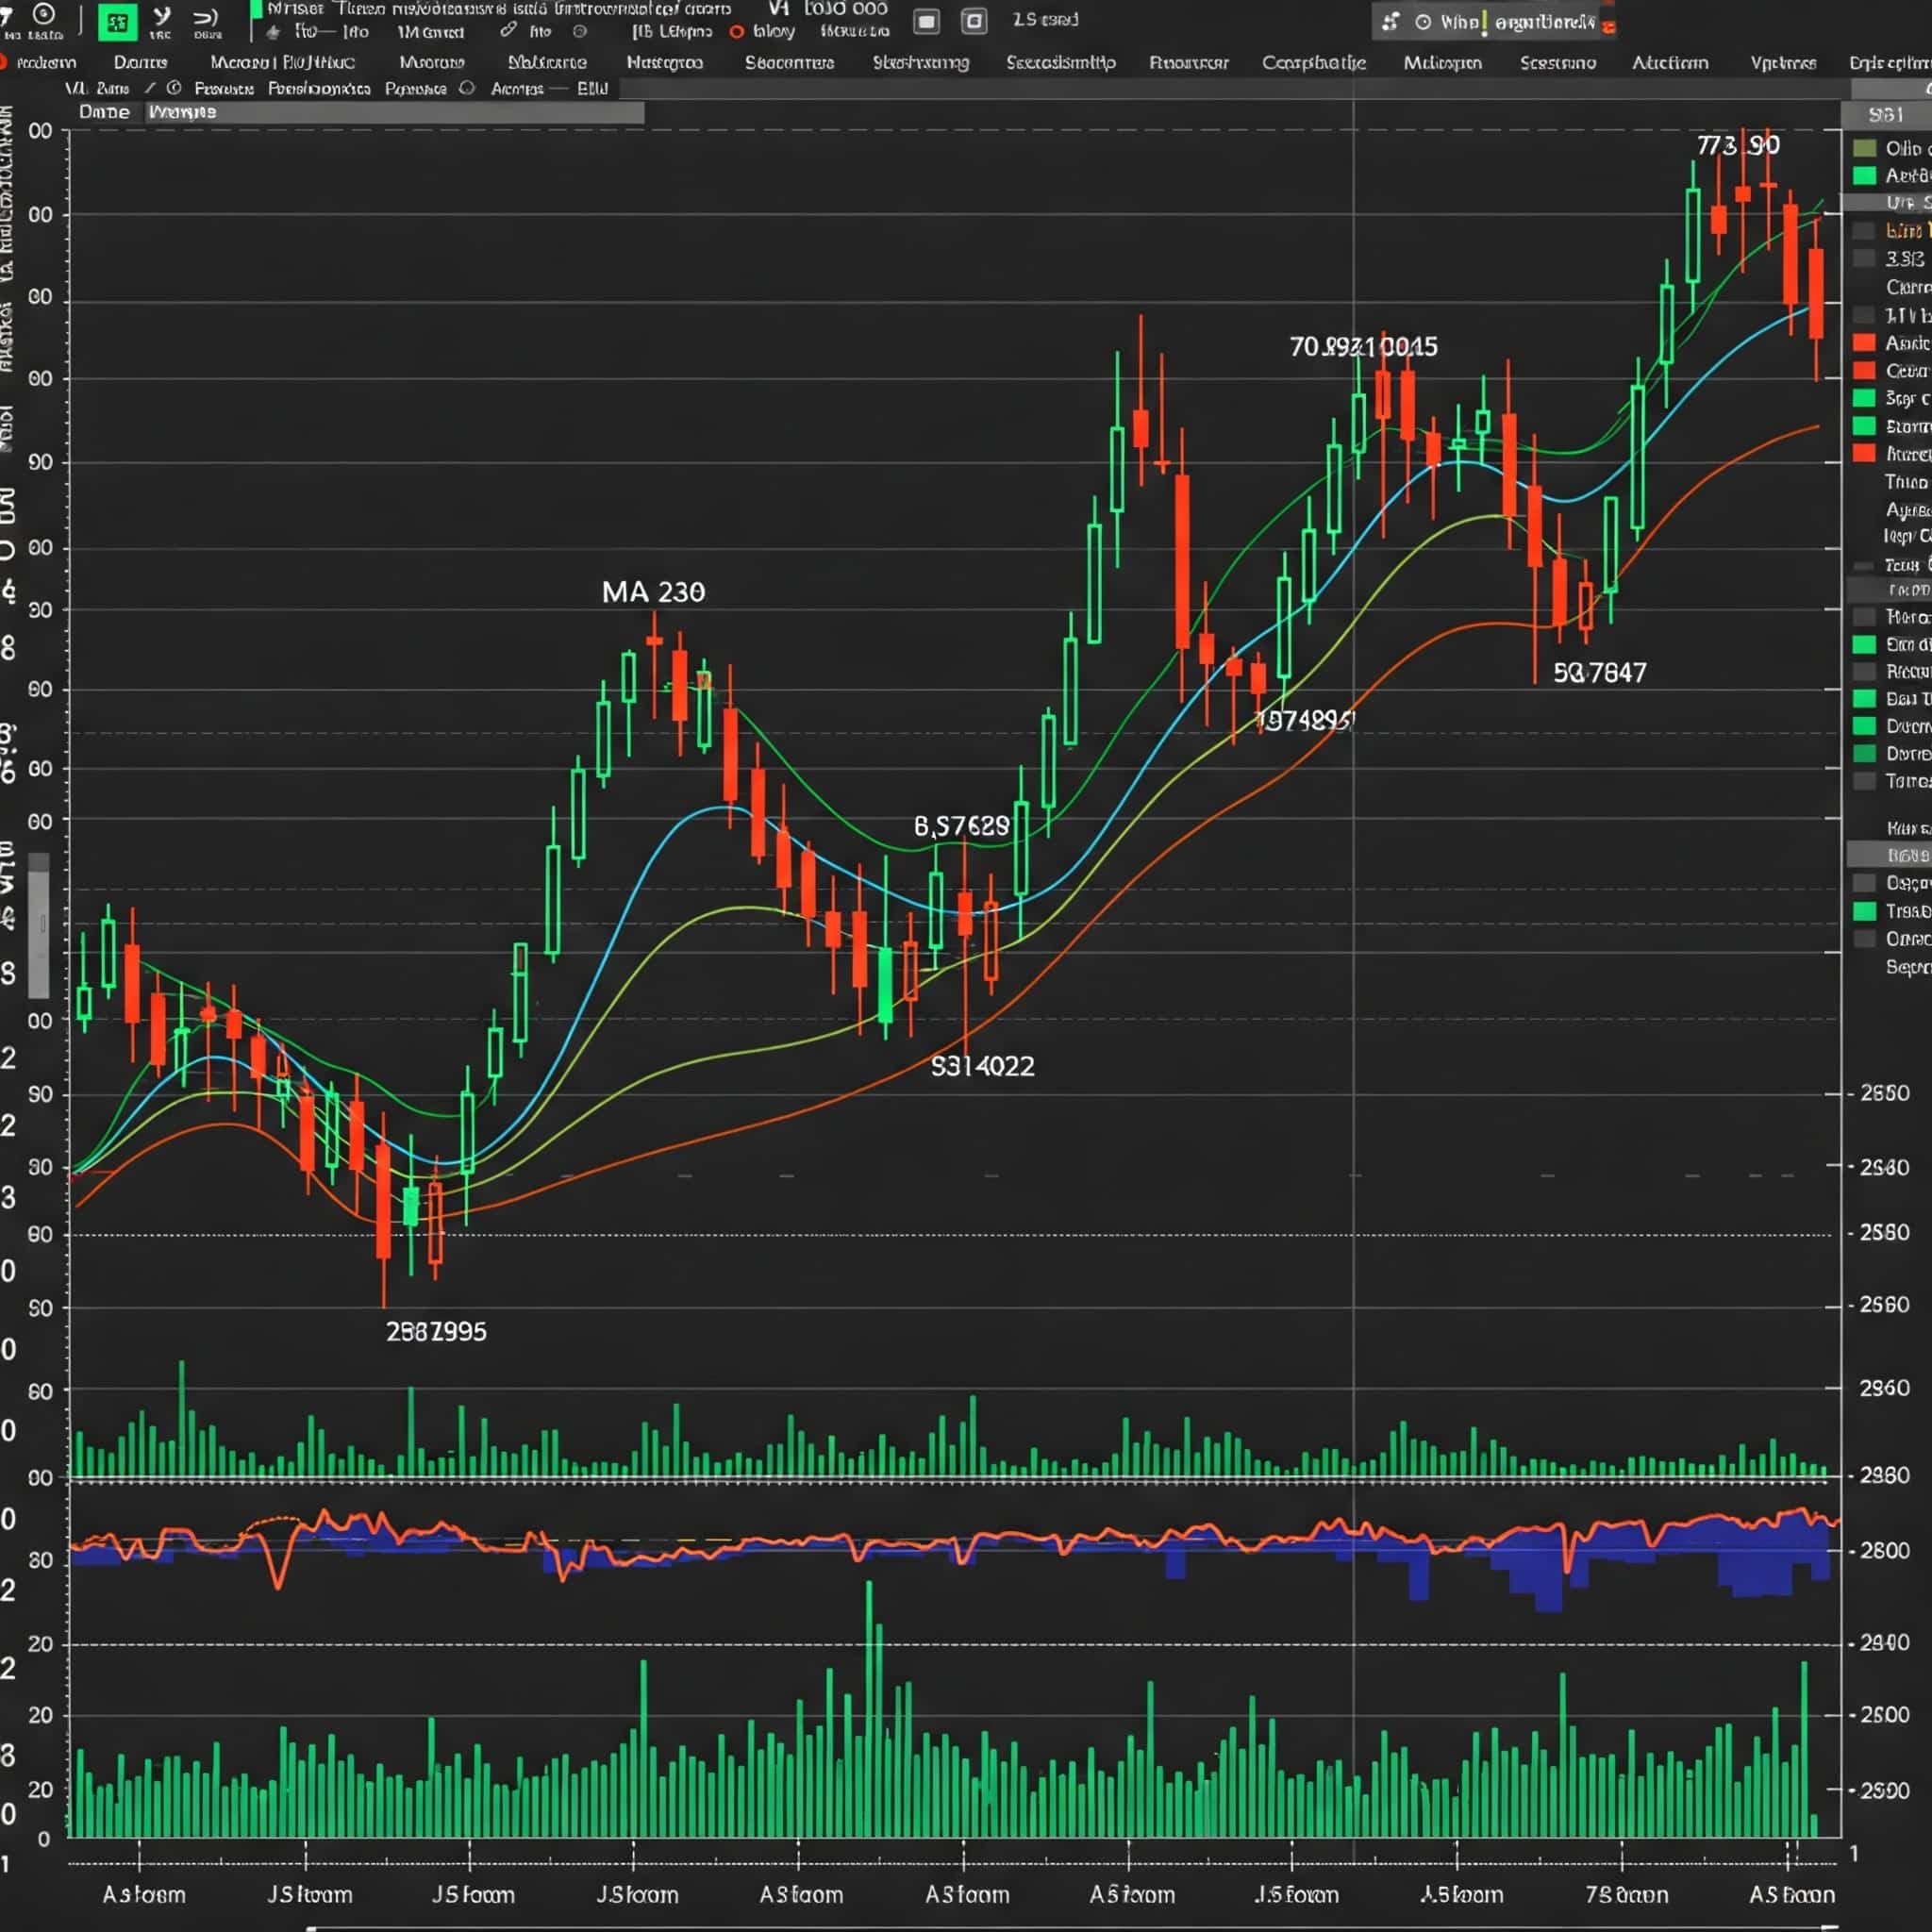Click the red ring record icon
The image size is (1932, 1932).
[737, 32]
